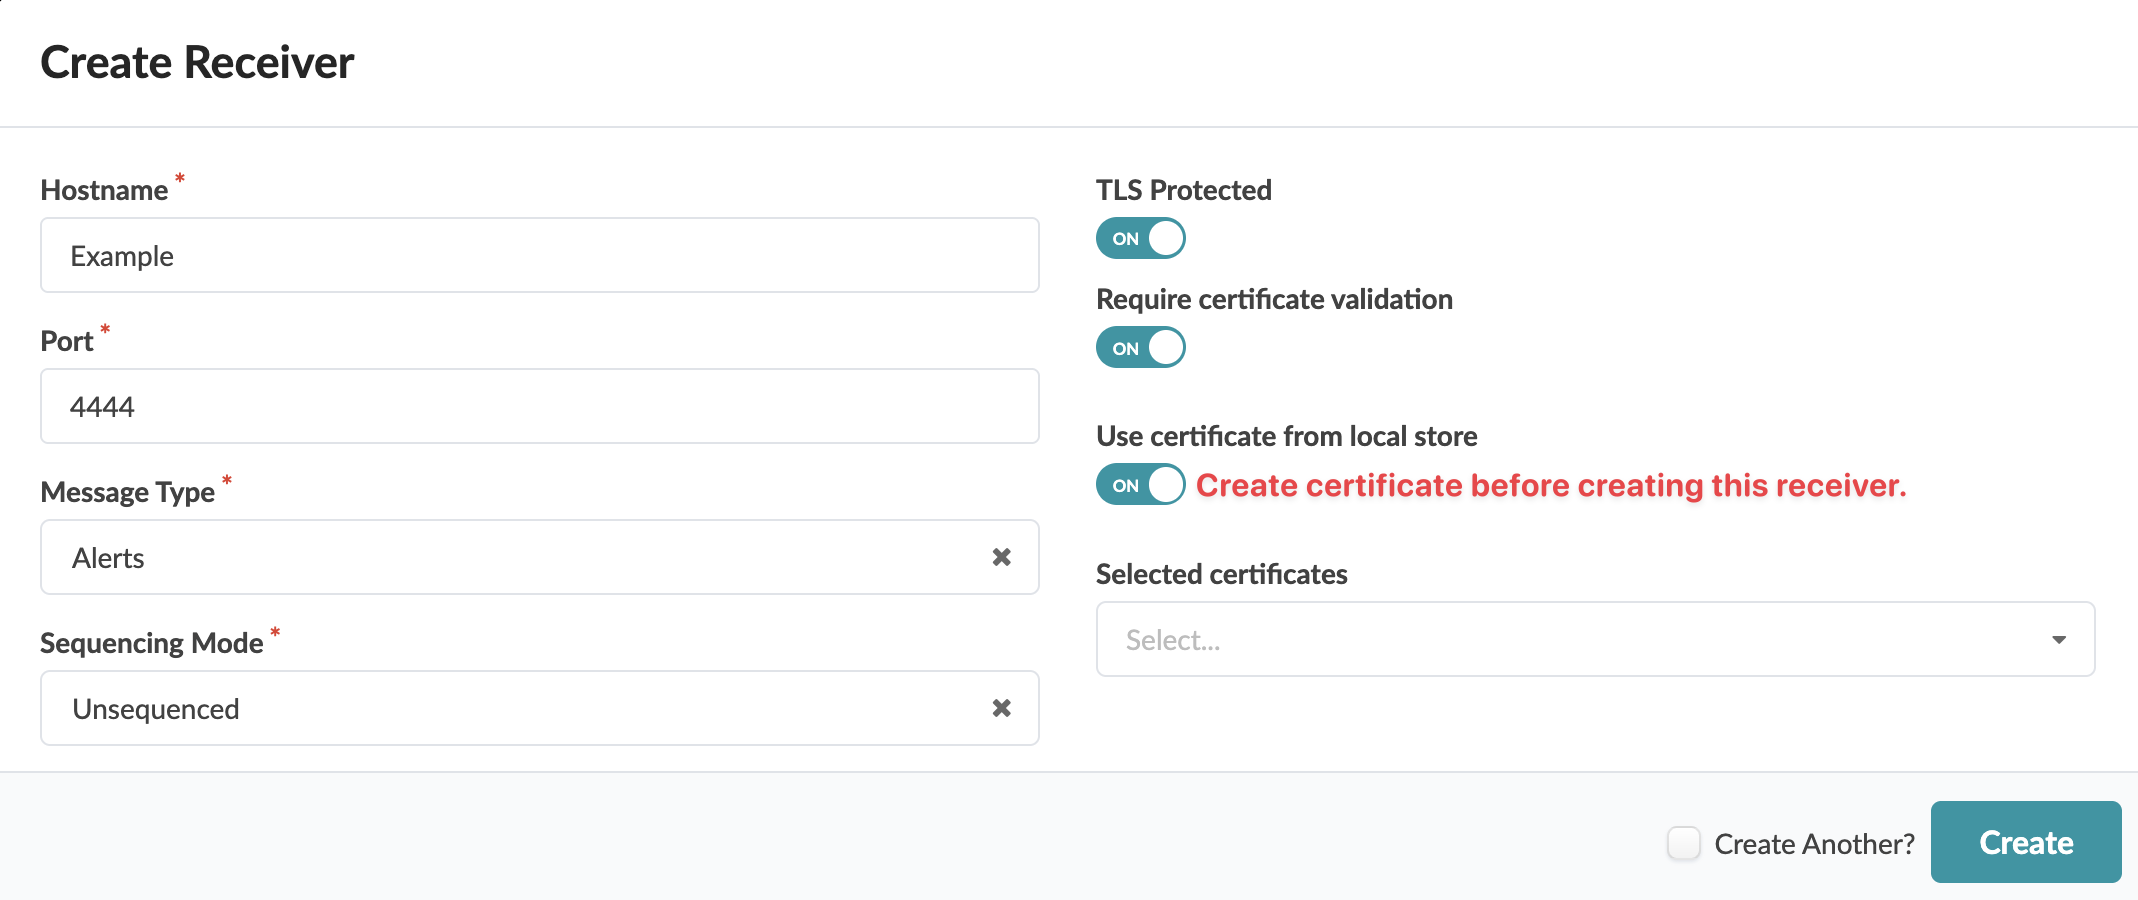
Task: Clear the Alerts message type selection
Action: pyautogui.click(x=1001, y=557)
